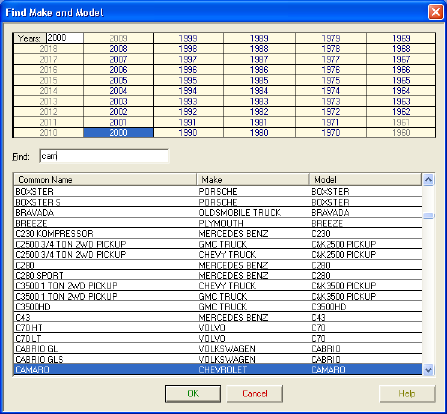
Task: Select year 1980 in the grid
Action: pyautogui.click(x=259, y=133)
